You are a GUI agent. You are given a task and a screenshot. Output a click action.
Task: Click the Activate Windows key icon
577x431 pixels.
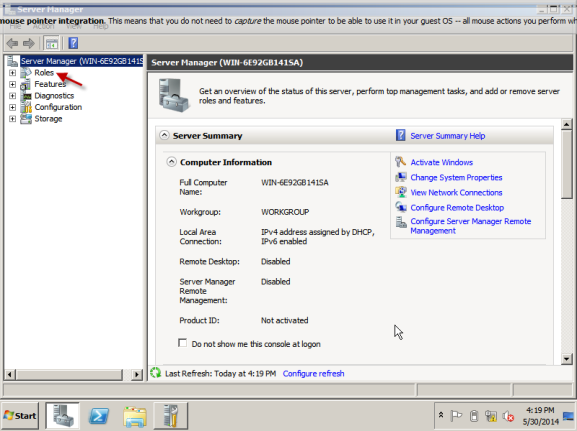[x=400, y=162]
